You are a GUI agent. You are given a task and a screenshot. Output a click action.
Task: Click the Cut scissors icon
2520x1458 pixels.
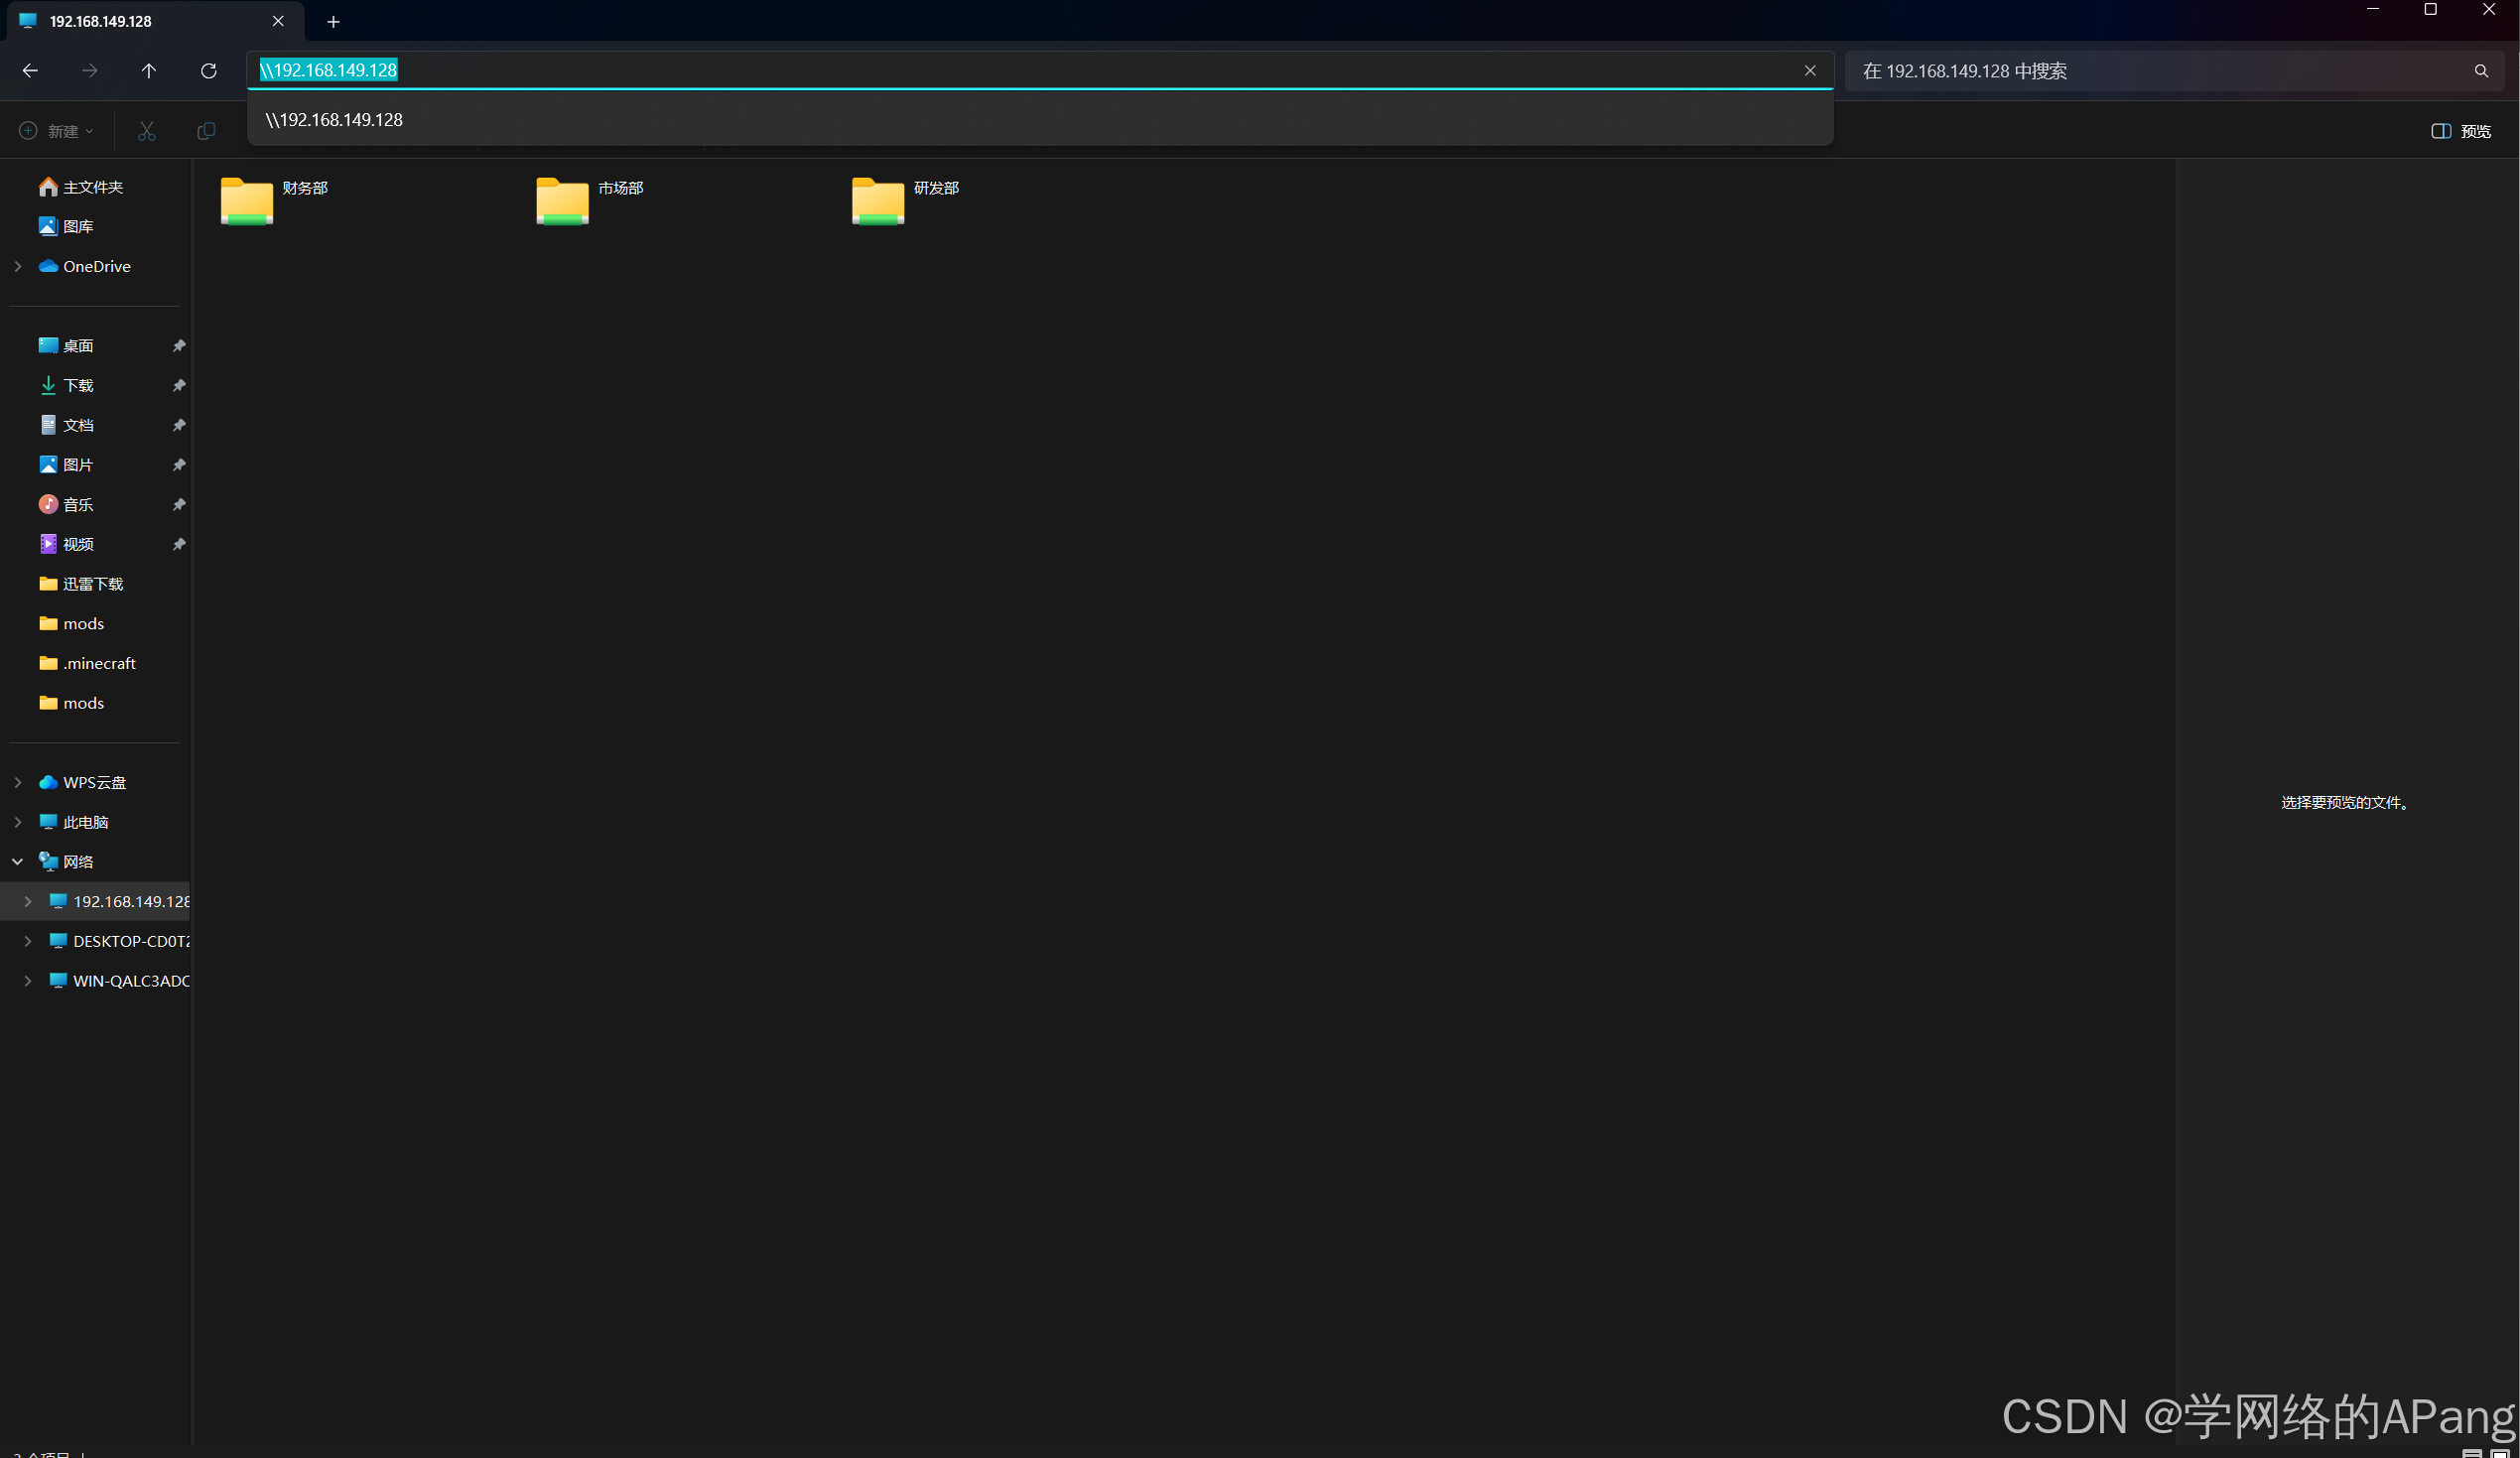point(147,131)
